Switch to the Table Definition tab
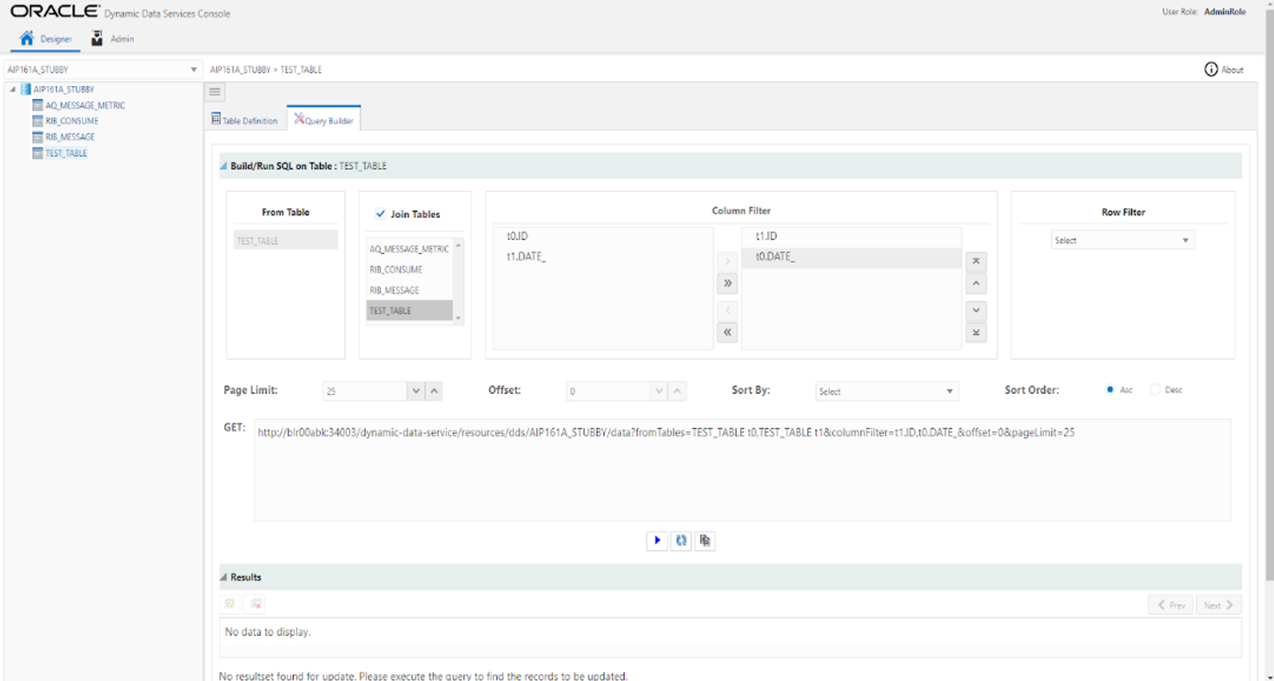 point(244,118)
